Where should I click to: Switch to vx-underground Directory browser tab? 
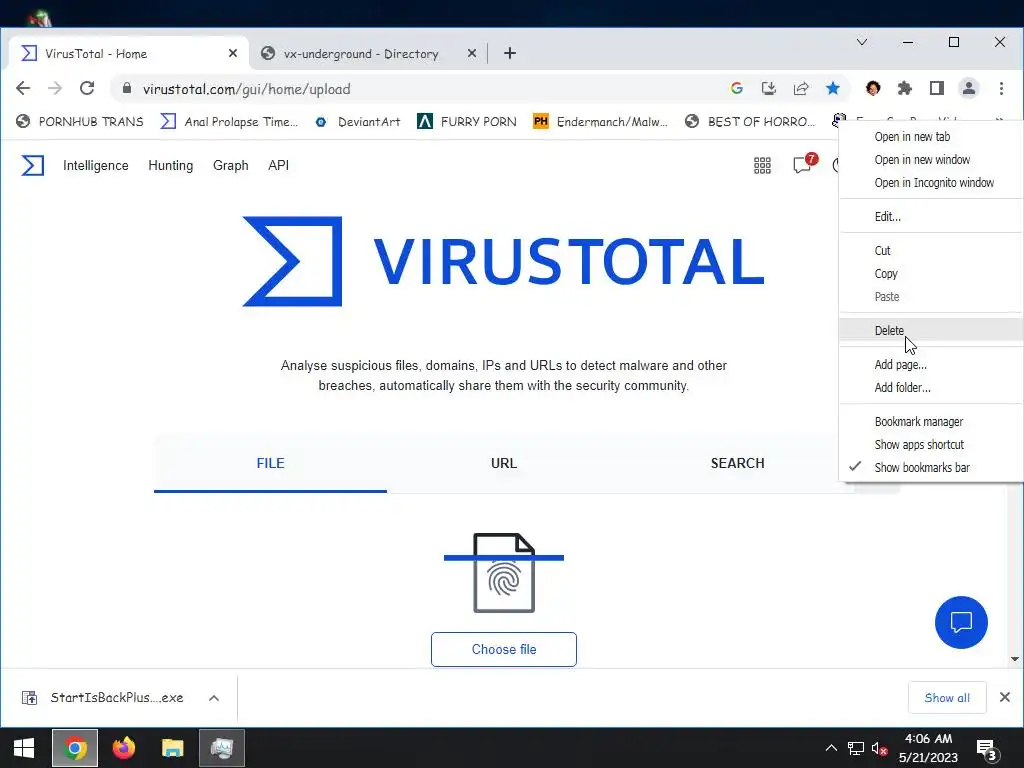point(360,54)
